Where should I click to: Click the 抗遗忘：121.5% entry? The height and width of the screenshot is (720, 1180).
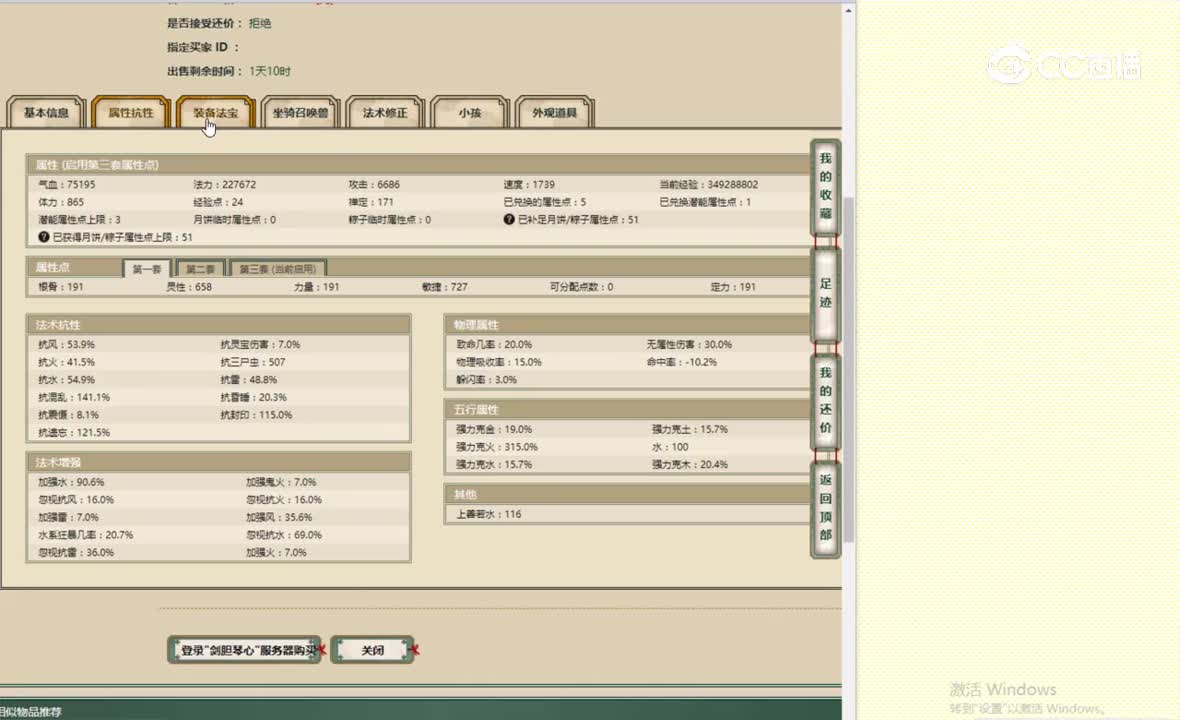click(74, 433)
